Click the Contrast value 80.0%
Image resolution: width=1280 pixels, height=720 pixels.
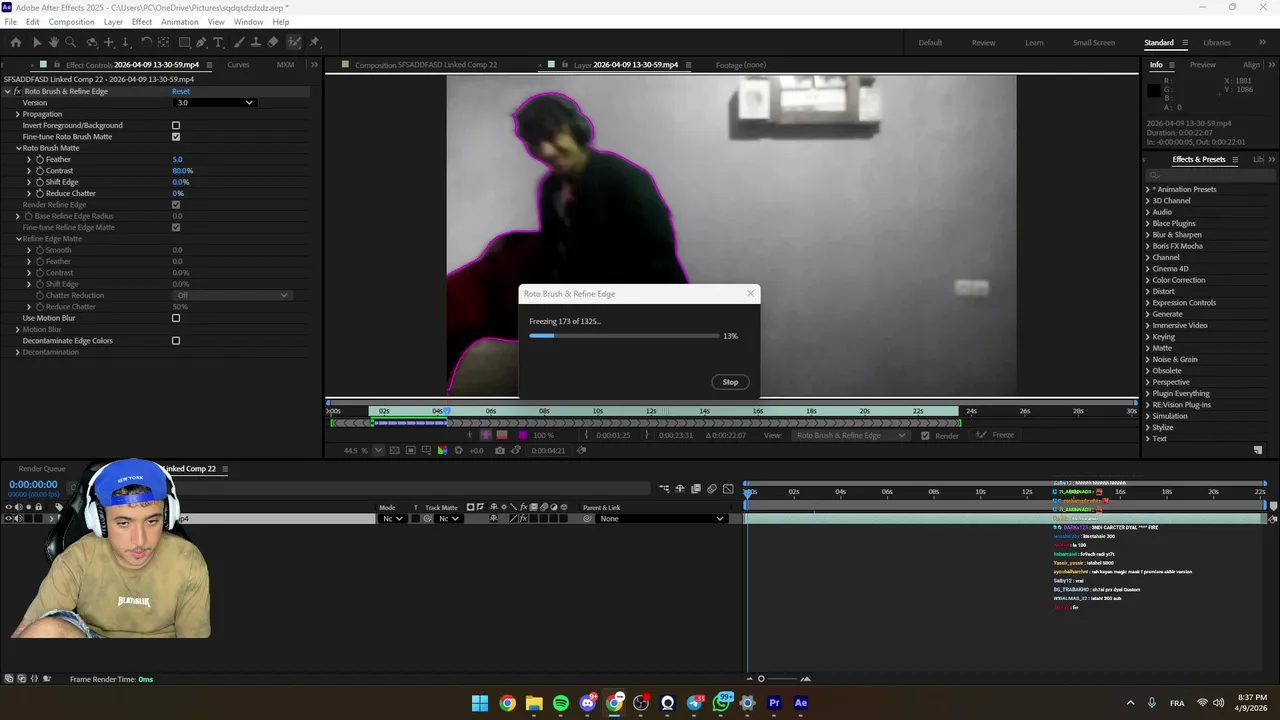182,171
